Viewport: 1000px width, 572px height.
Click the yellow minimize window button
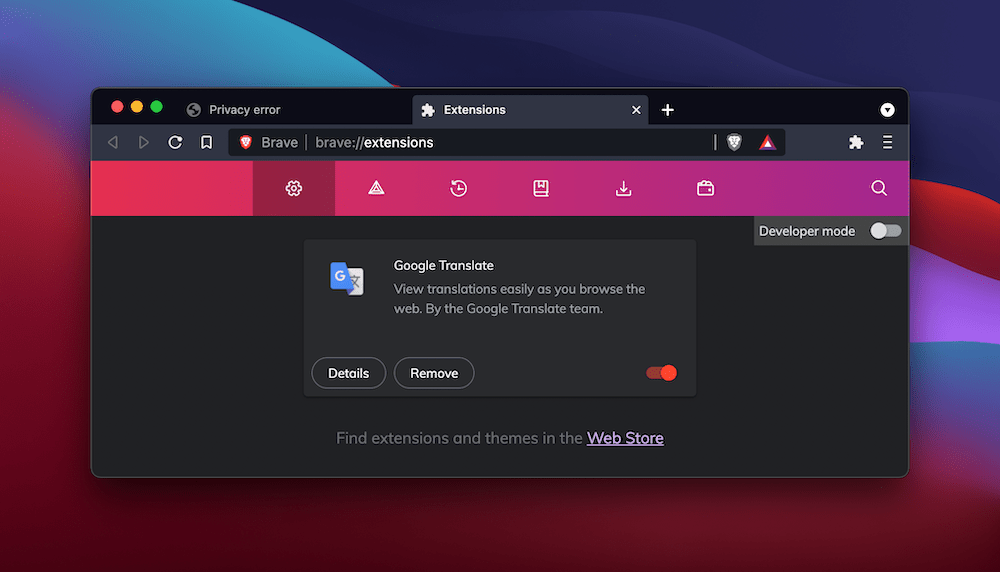[136, 106]
